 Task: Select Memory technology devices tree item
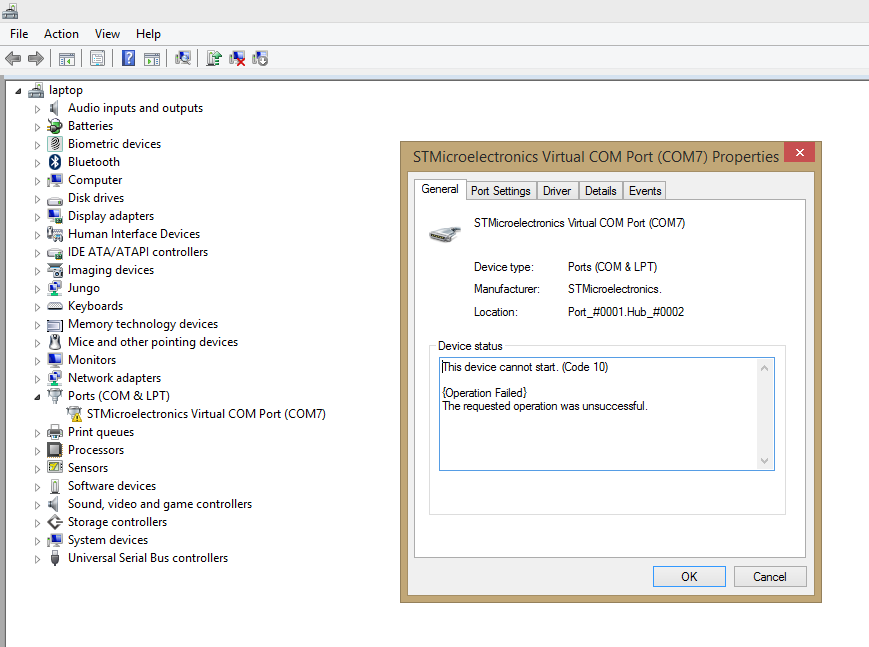click(143, 324)
